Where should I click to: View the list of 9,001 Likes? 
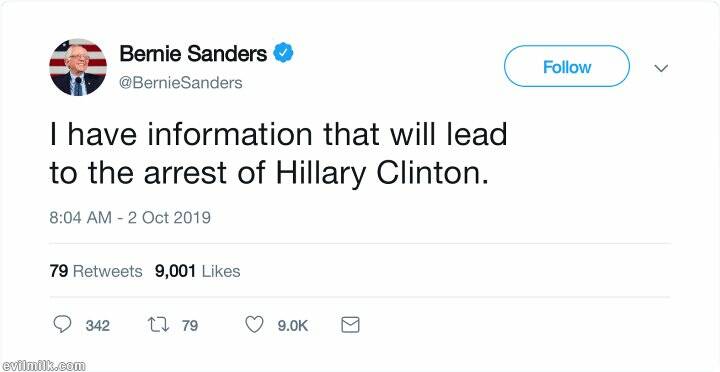pos(197,271)
